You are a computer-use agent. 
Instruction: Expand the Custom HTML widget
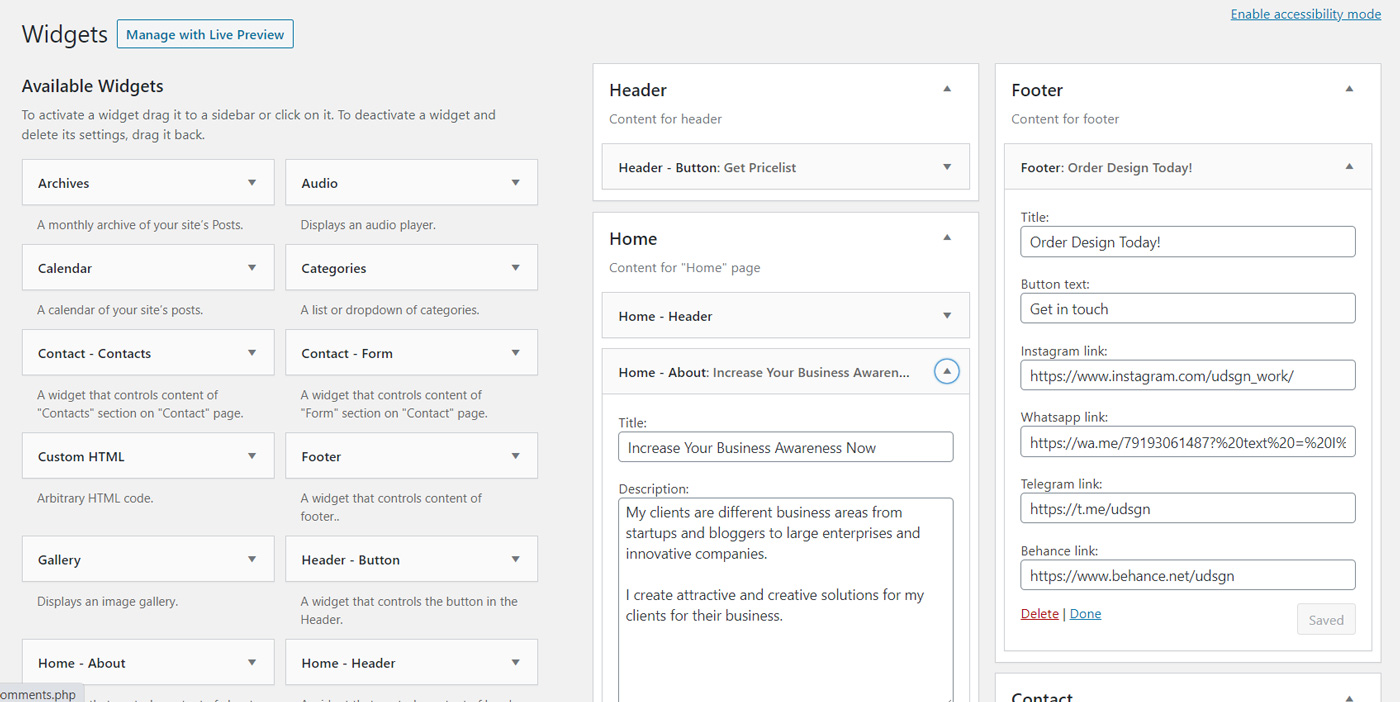tap(252, 456)
